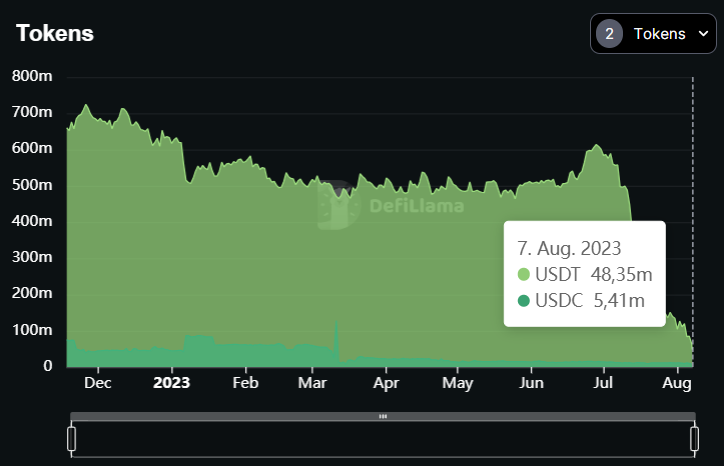Screen dimensions: 724x466
Task: Click the '400m' y-axis label
Action: [x=32, y=221]
